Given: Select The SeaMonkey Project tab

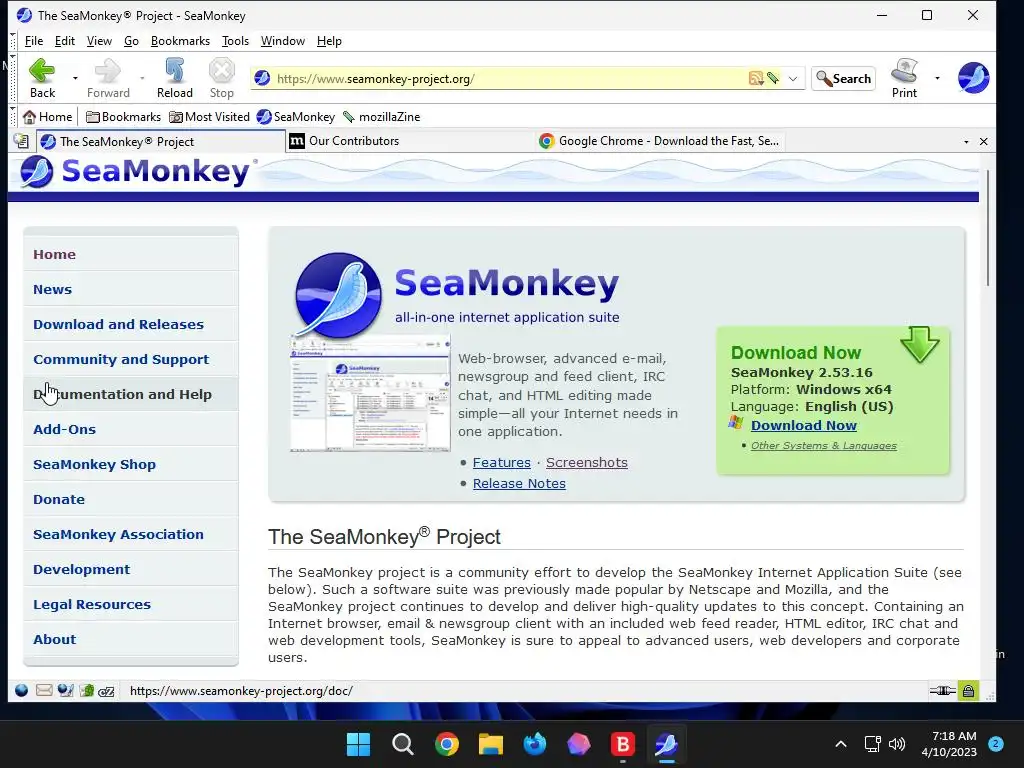Looking at the screenshot, I should [x=160, y=141].
